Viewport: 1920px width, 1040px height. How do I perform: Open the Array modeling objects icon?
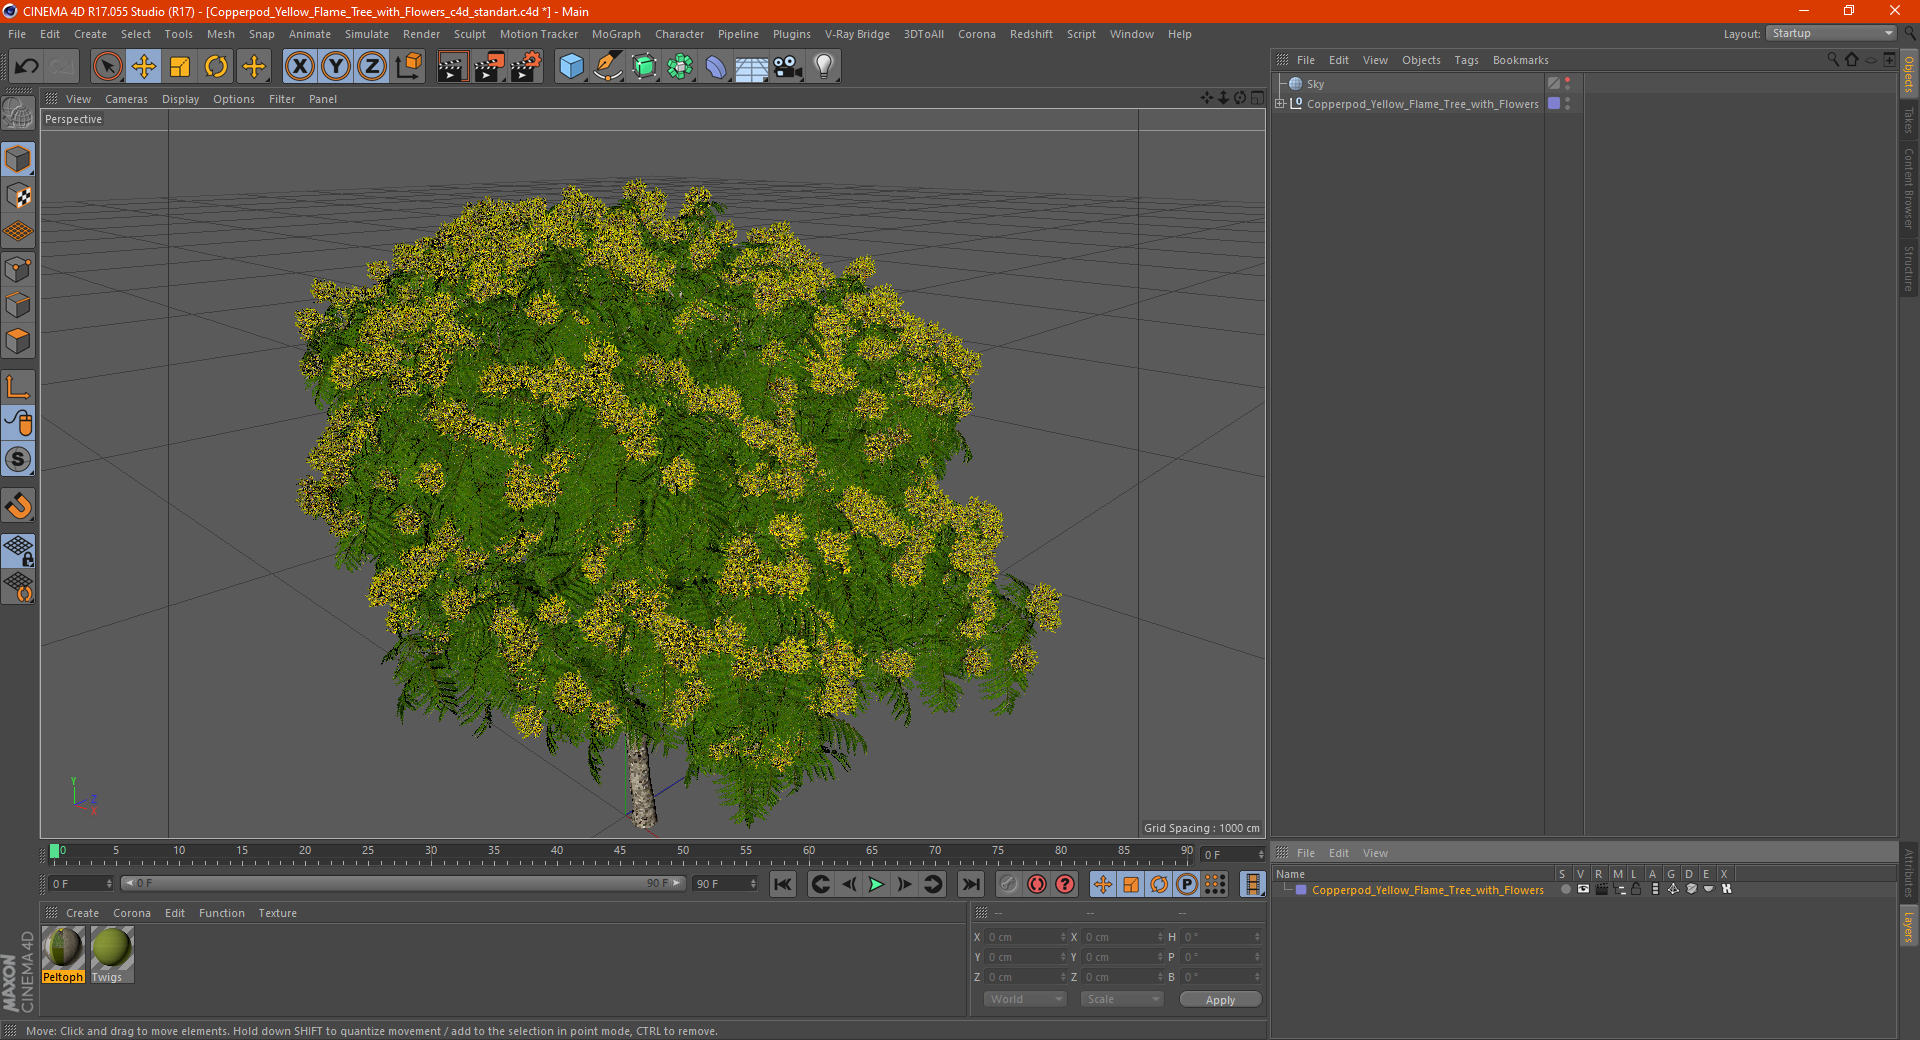click(680, 67)
